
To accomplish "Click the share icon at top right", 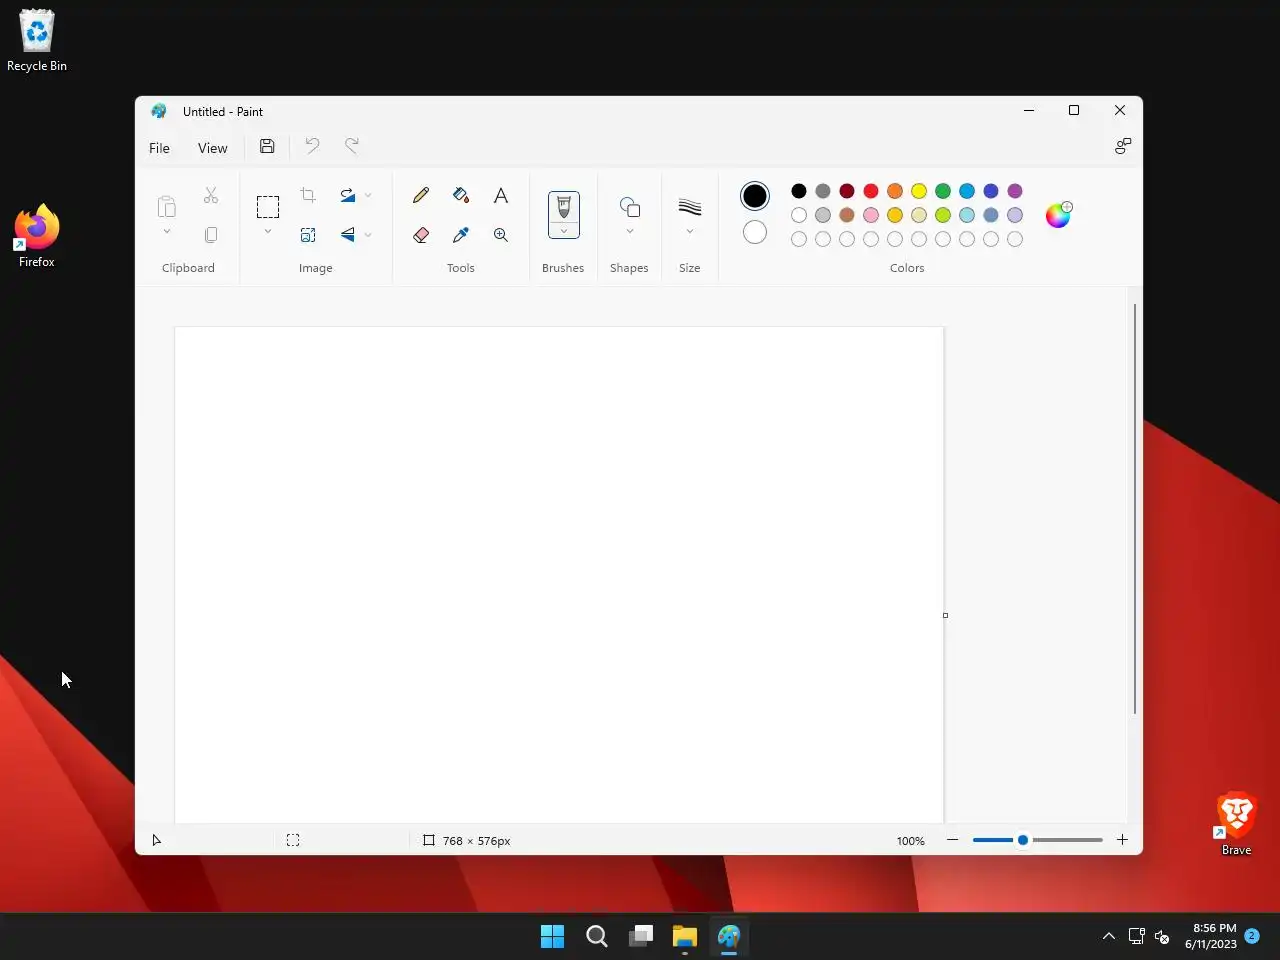I will click(x=1123, y=146).
